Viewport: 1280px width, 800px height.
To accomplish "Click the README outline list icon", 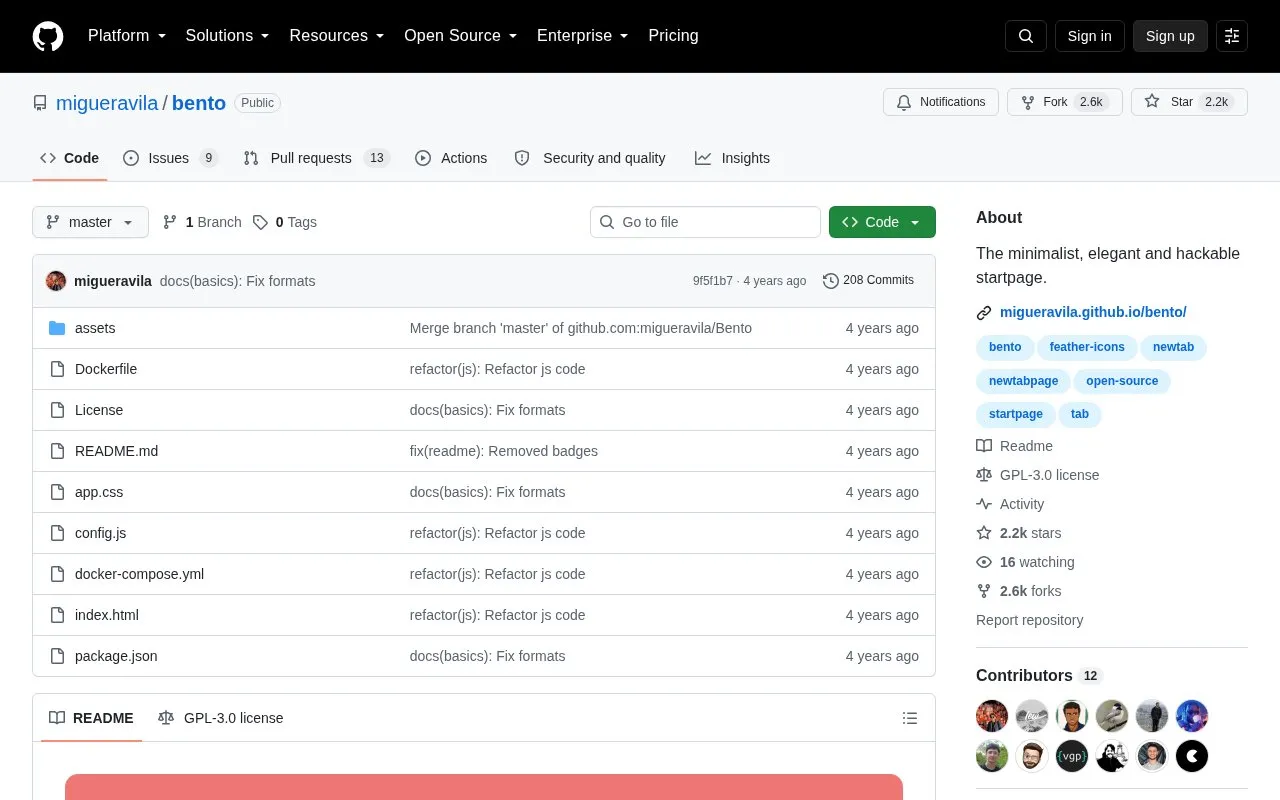I will pos(910,718).
